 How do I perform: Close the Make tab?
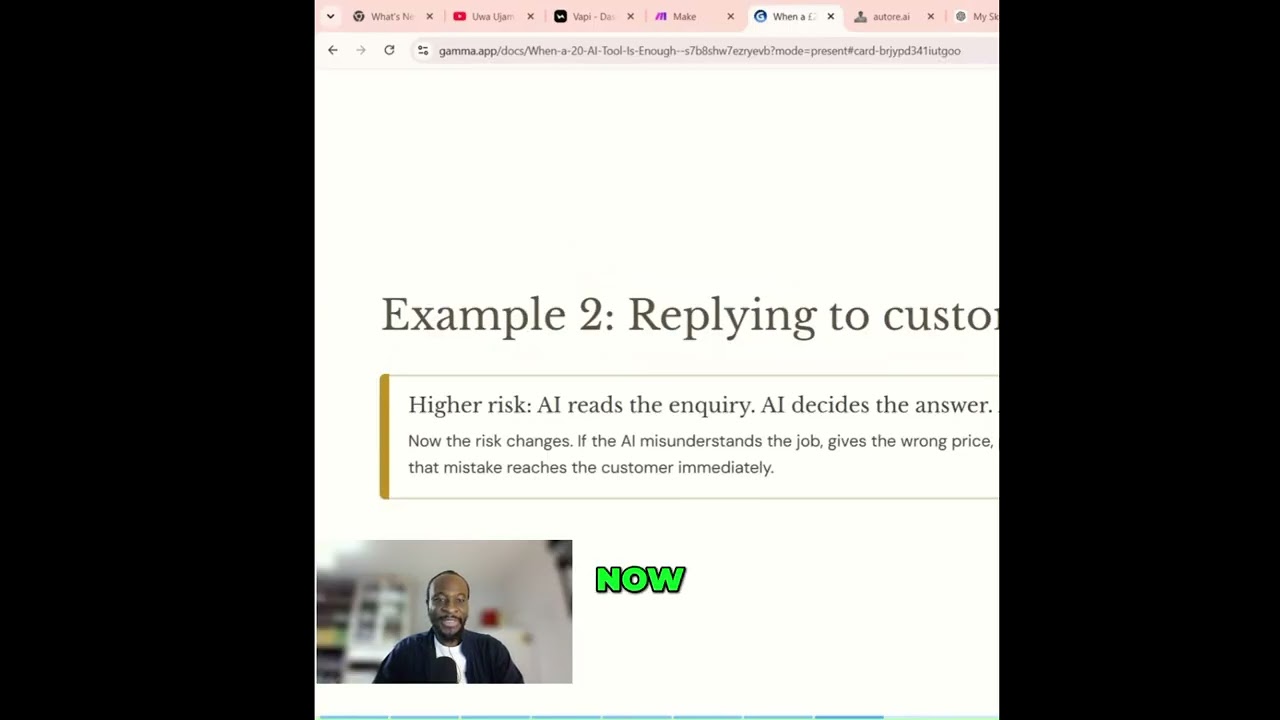(x=730, y=16)
